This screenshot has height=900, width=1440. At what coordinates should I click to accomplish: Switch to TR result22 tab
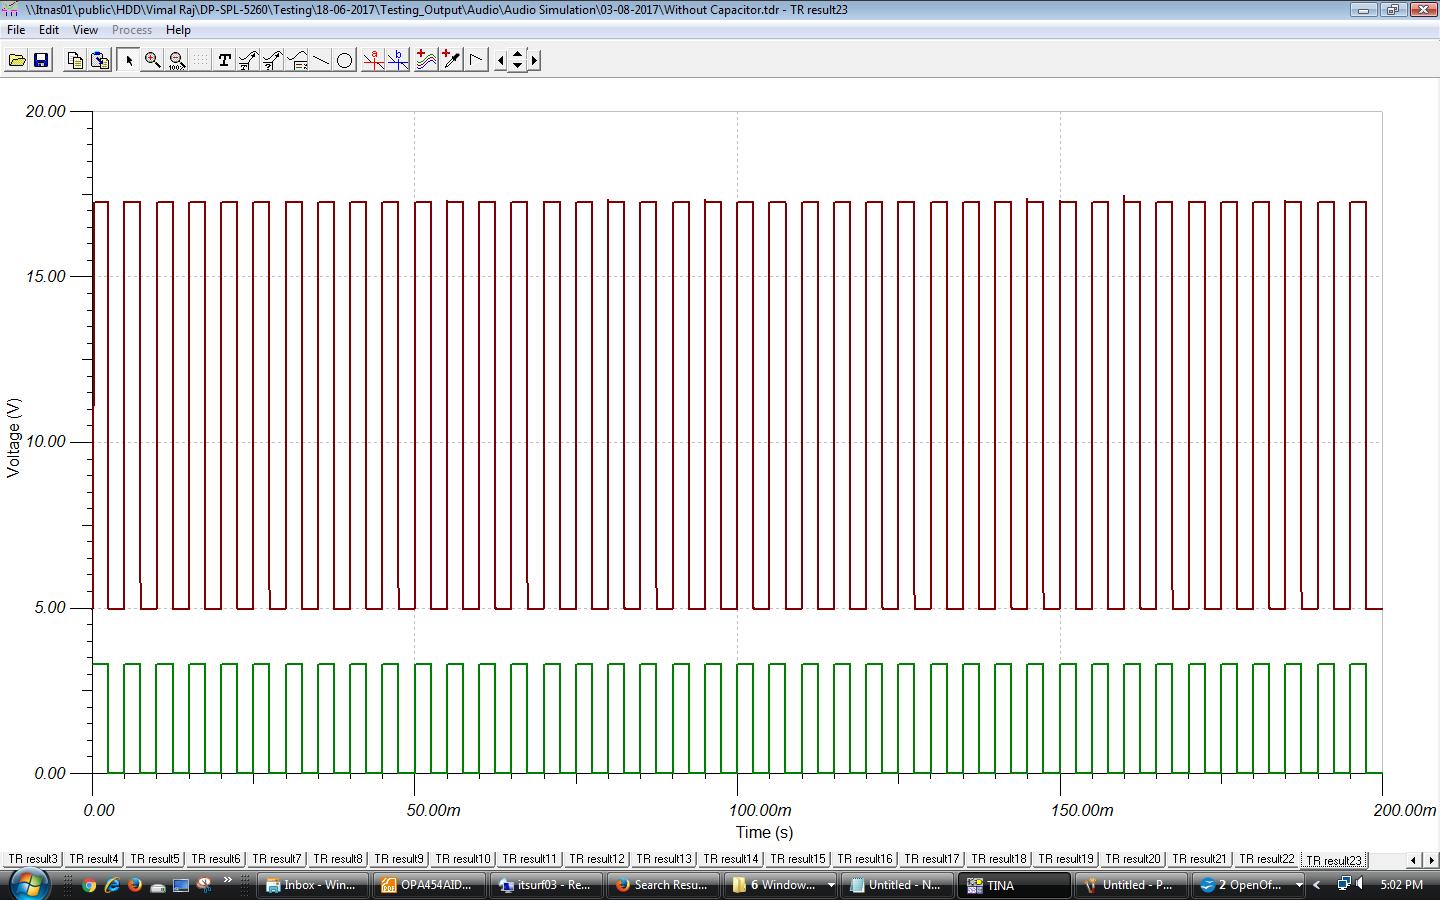1267,859
